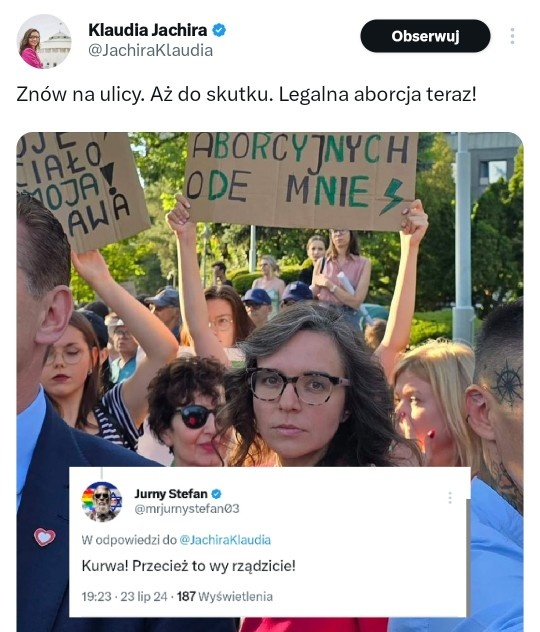The image size is (540, 632).
Task: Open the three-dot menu in Jurny Stefan's reply
Action: pos(450,498)
